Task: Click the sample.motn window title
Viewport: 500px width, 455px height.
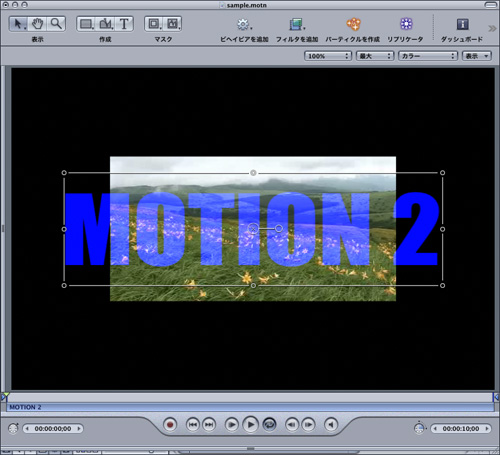Action: 246,5
